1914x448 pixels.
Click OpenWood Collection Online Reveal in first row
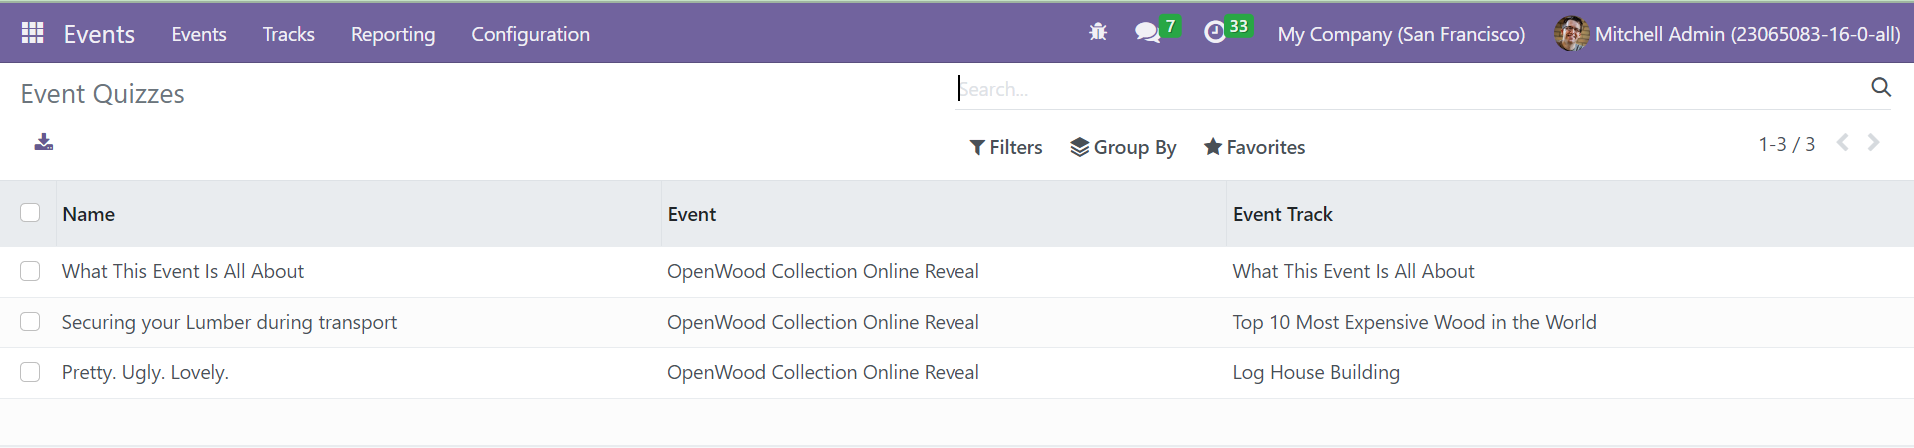[x=823, y=271]
